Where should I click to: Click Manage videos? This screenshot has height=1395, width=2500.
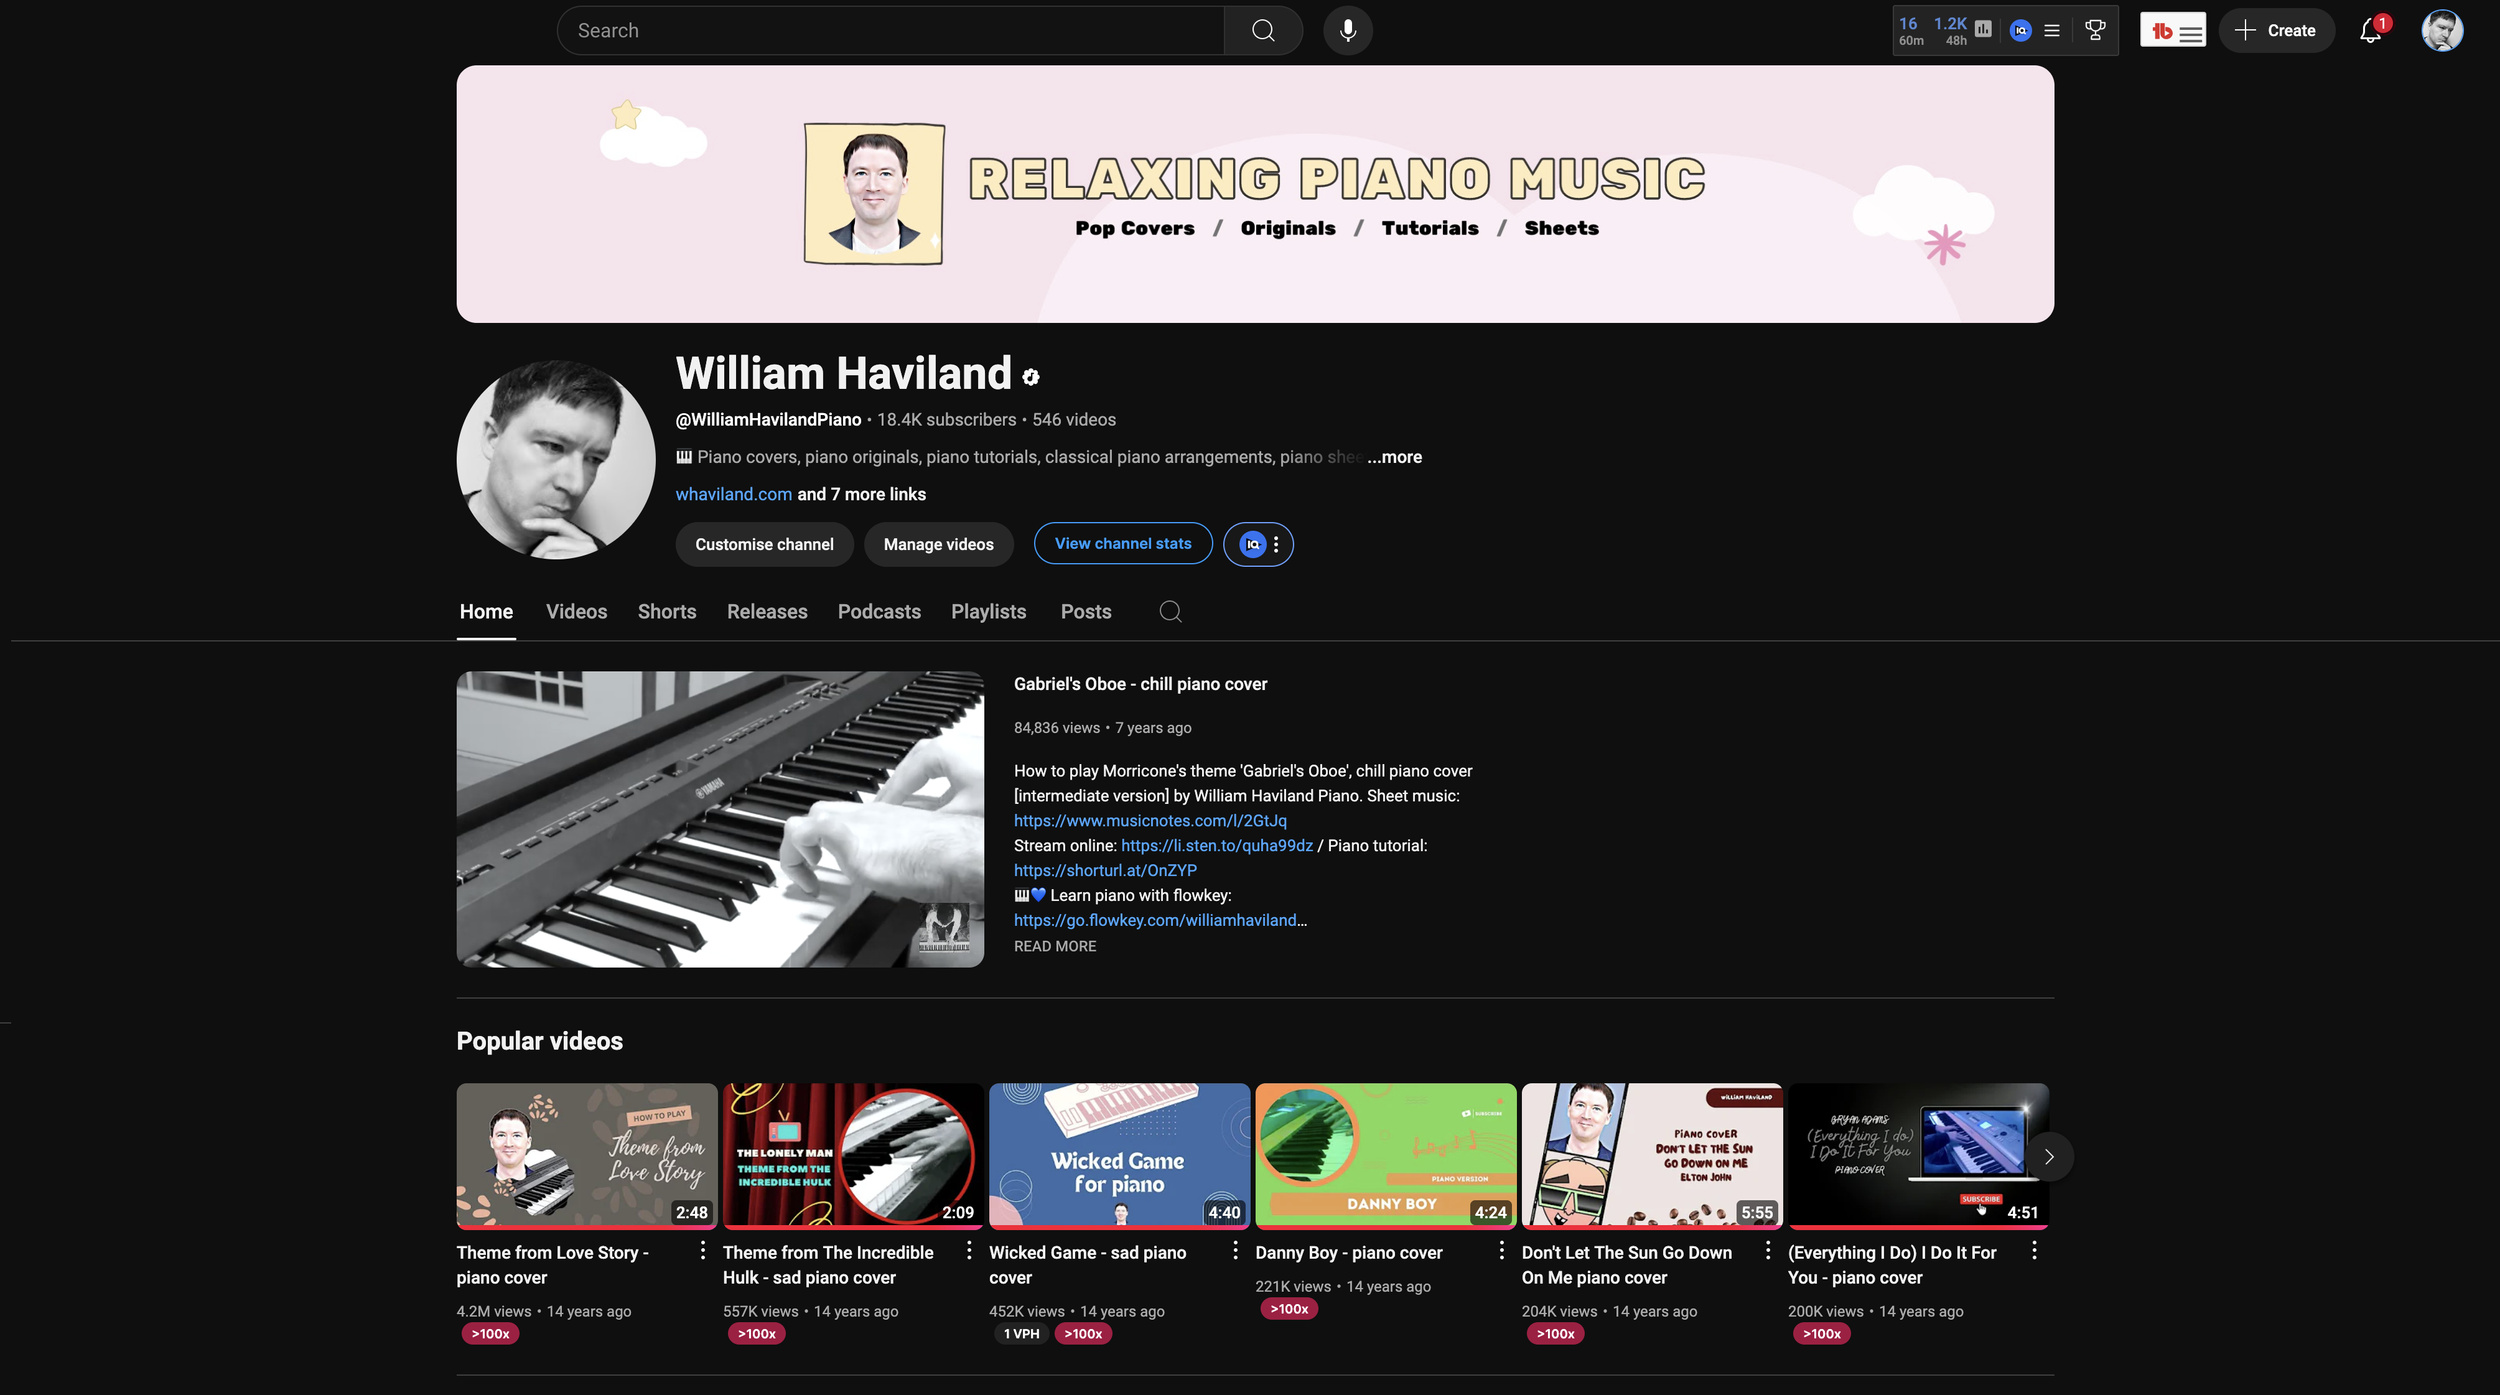coord(938,545)
